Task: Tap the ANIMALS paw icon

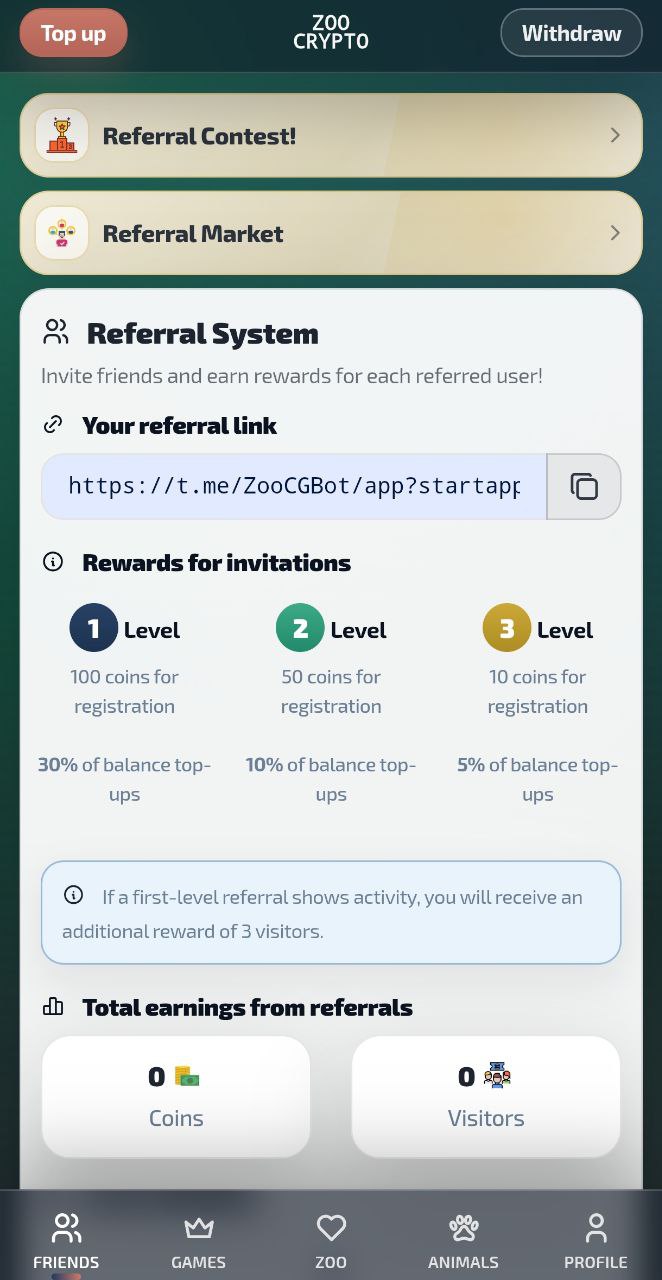Action: [463, 1226]
